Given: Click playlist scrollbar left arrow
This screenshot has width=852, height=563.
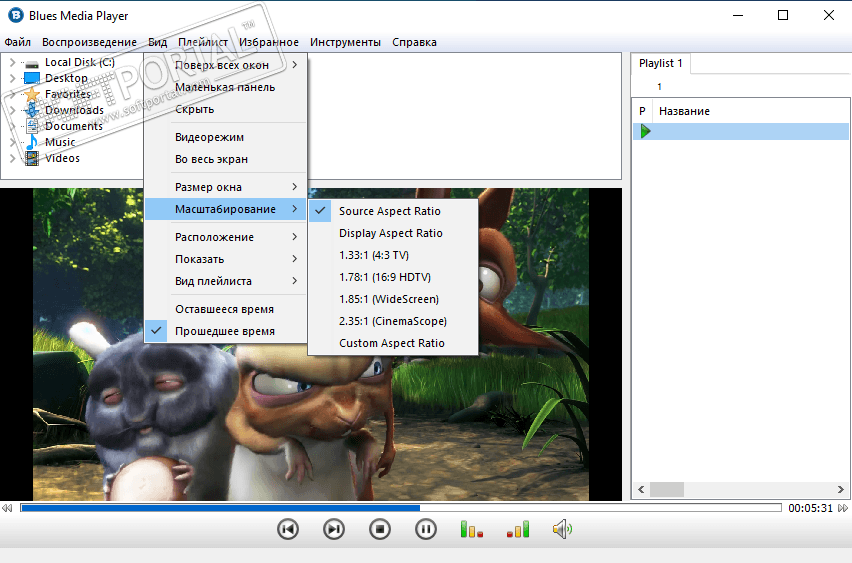Looking at the screenshot, I should [641, 489].
